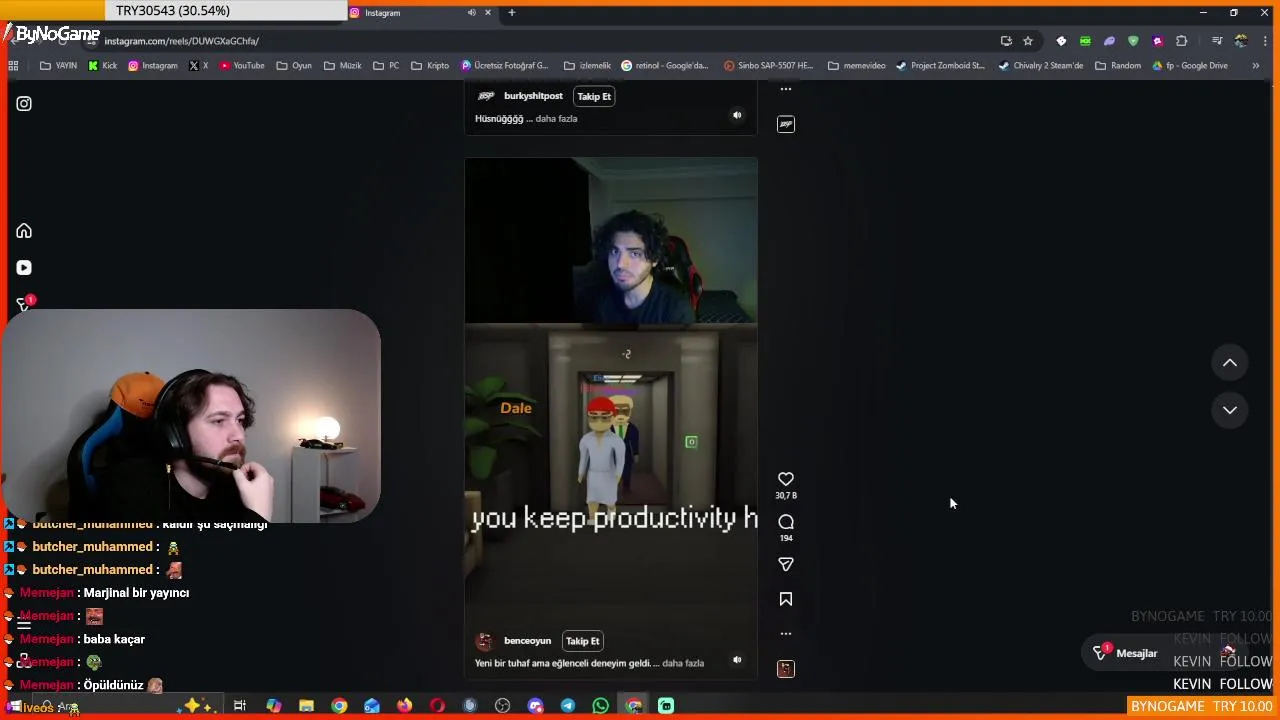Image resolution: width=1280 pixels, height=720 pixels.
Task: Toggle sound on the burkyshitpost reel
Action: tap(737, 115)
